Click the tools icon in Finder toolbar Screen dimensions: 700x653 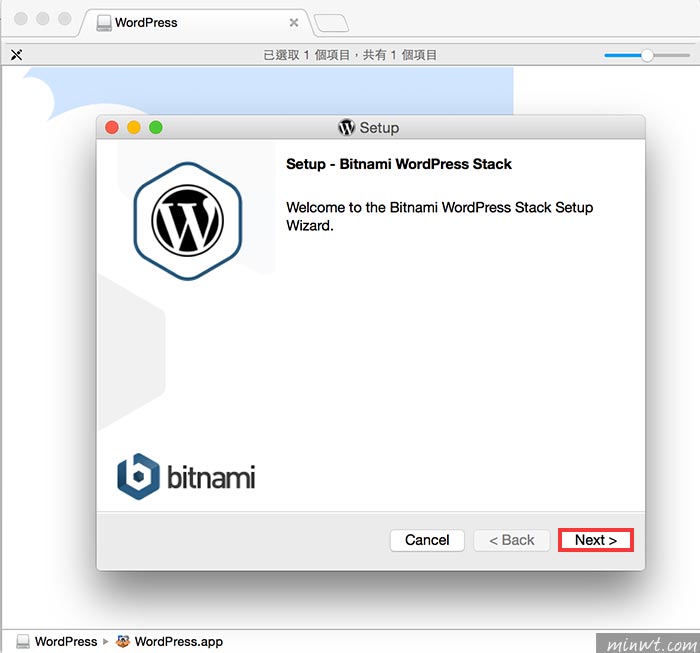coord(17,55)
